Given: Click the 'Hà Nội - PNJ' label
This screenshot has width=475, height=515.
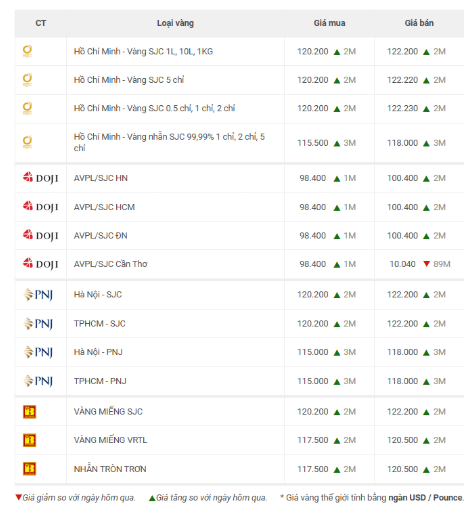Looking at the screenshot, I should [x=98, y=352].
